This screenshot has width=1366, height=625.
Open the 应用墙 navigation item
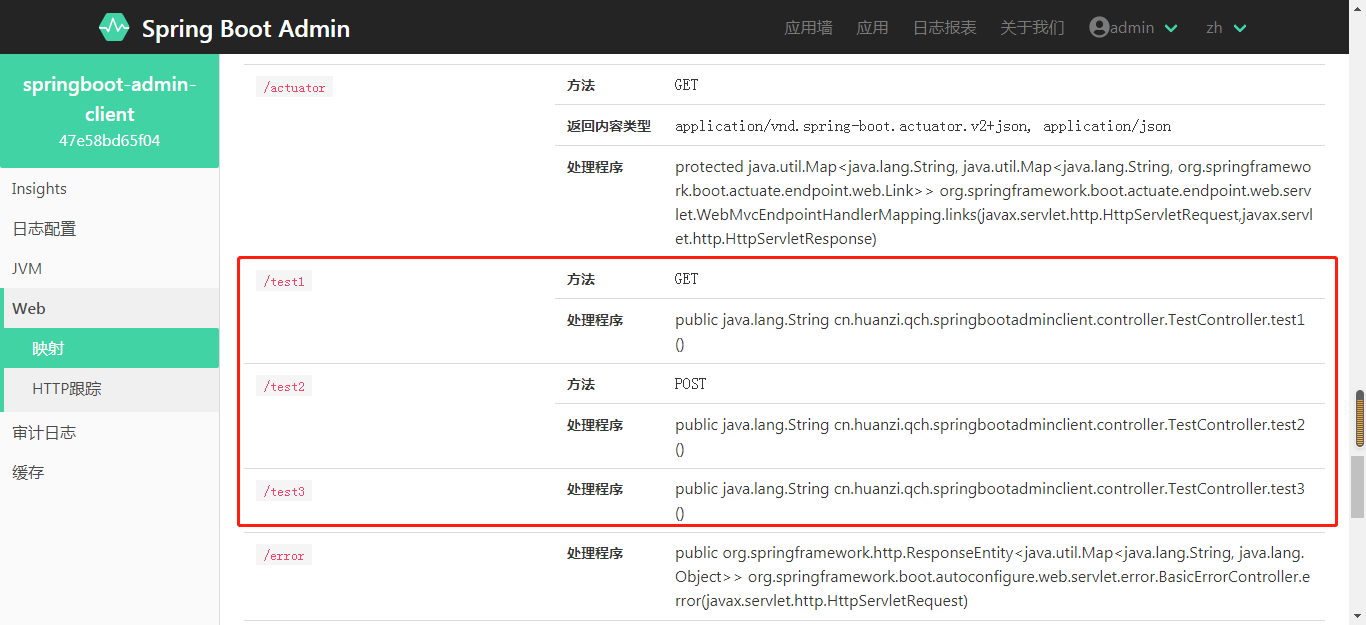click(808, 28)
